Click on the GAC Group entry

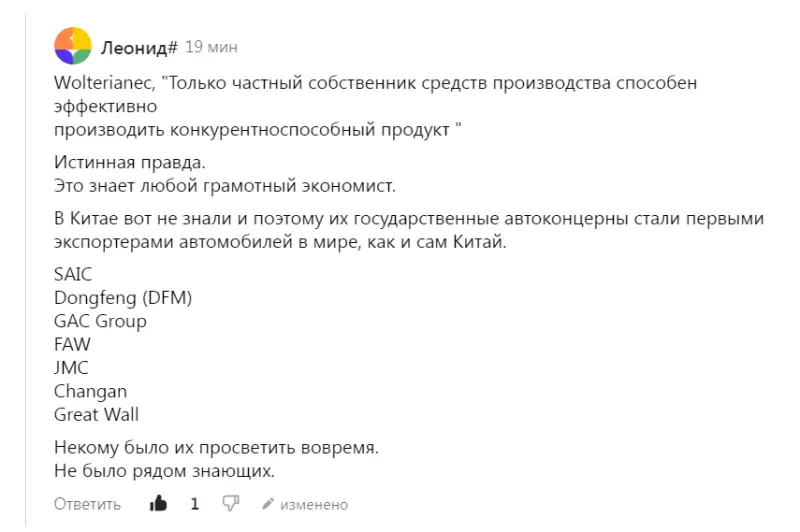coord(100,321)
